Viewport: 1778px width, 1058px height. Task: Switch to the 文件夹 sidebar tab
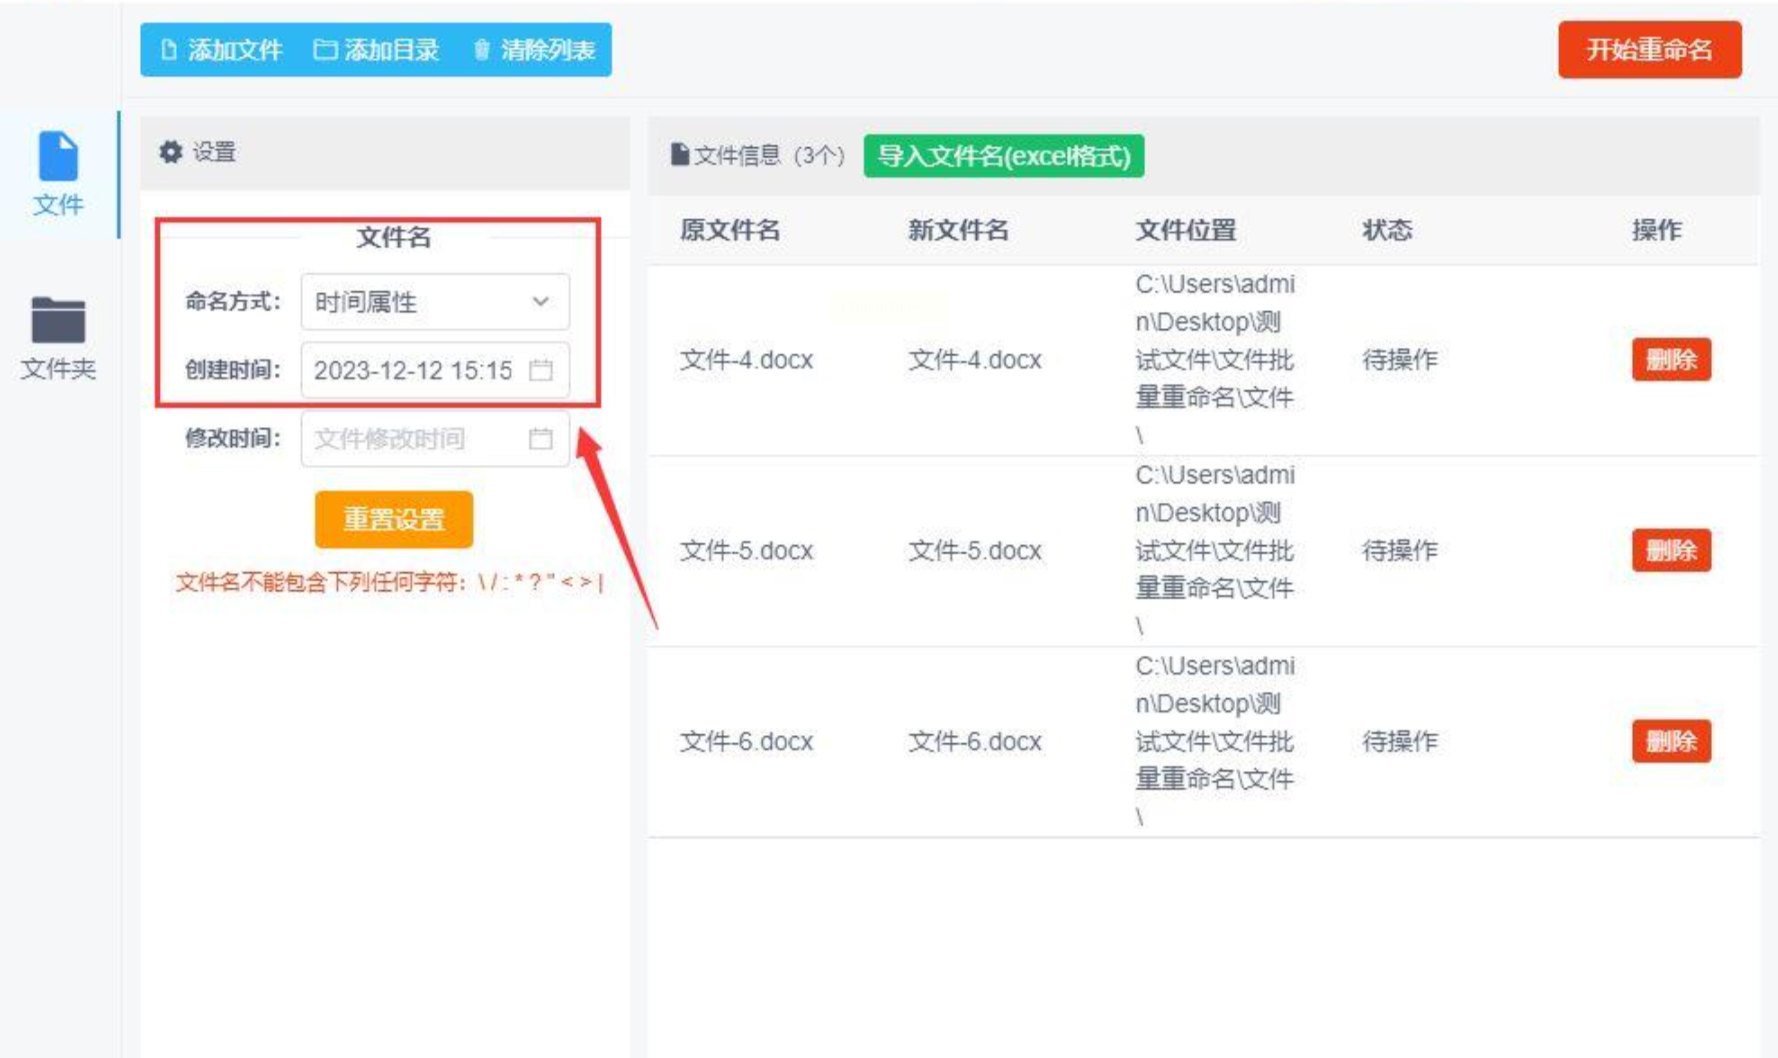pos(58,338)
